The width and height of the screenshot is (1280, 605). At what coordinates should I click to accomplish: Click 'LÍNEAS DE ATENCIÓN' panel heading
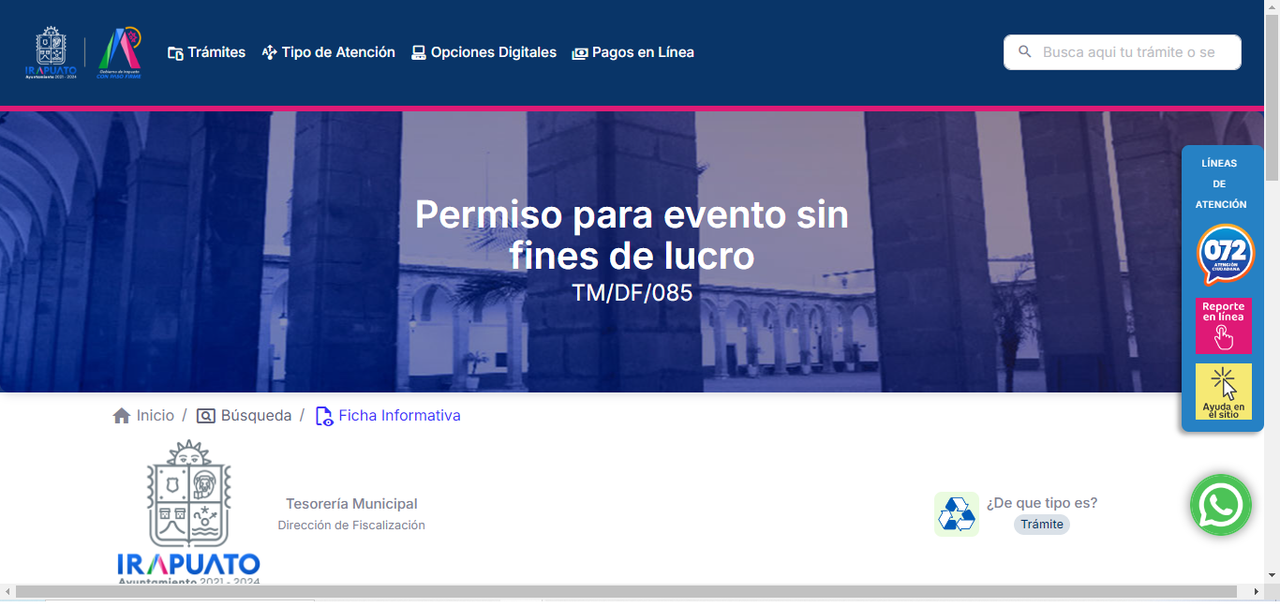[x=1220, y=183]
